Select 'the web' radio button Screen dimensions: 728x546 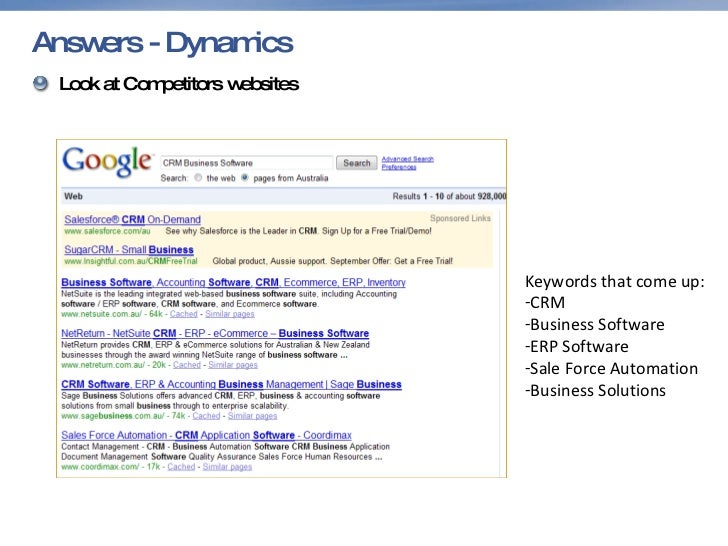tap(198, 178)
